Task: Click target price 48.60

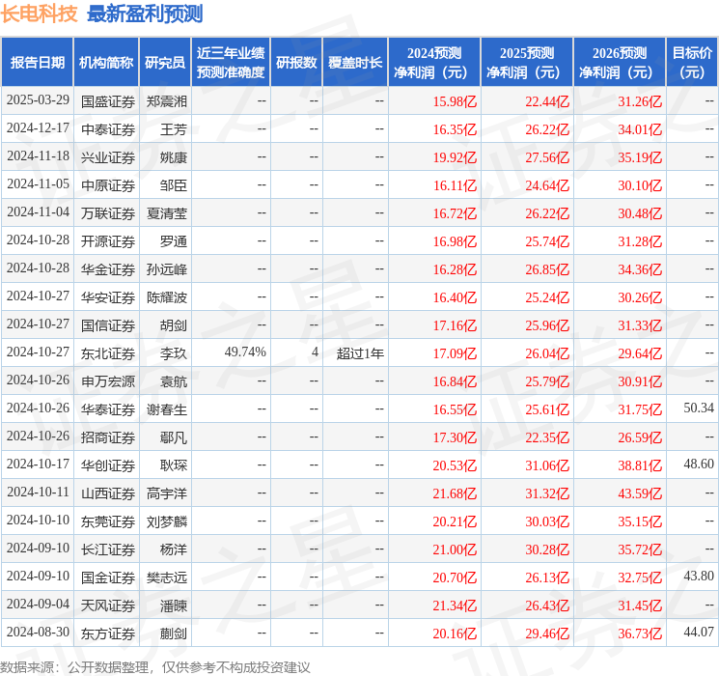Action: (699, 464)
